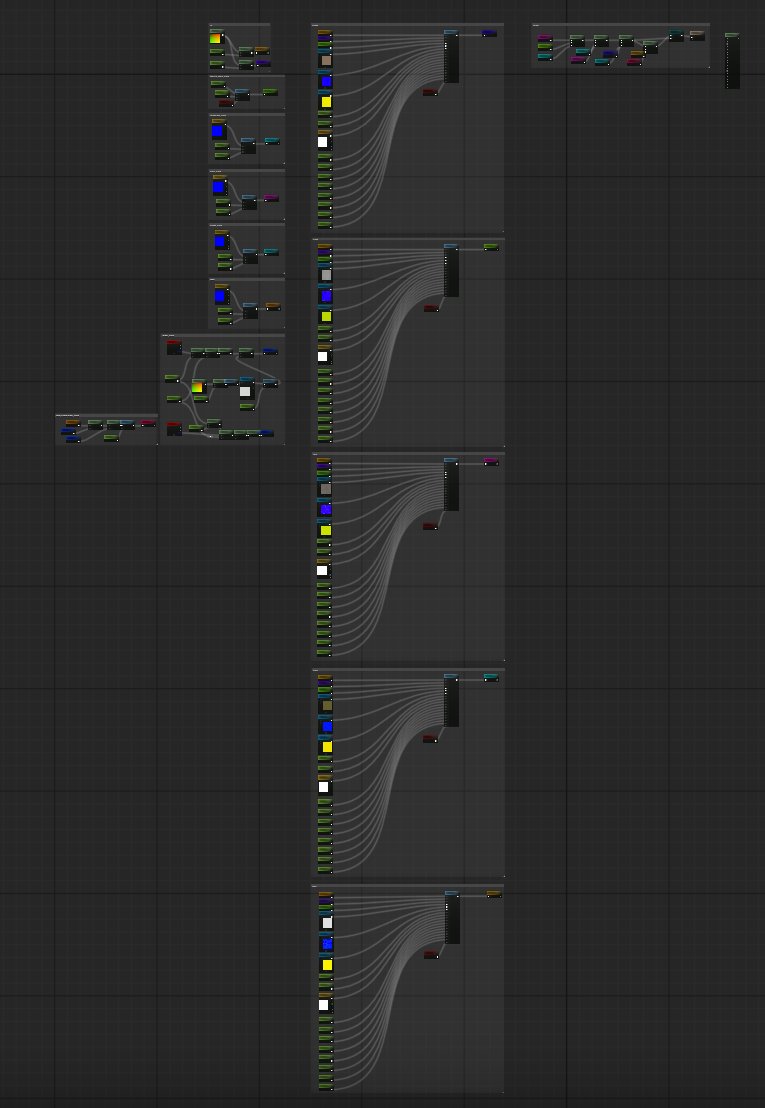Select the orange output node of the bottom large group
765x1108 pixels.
tap(494, 895)
